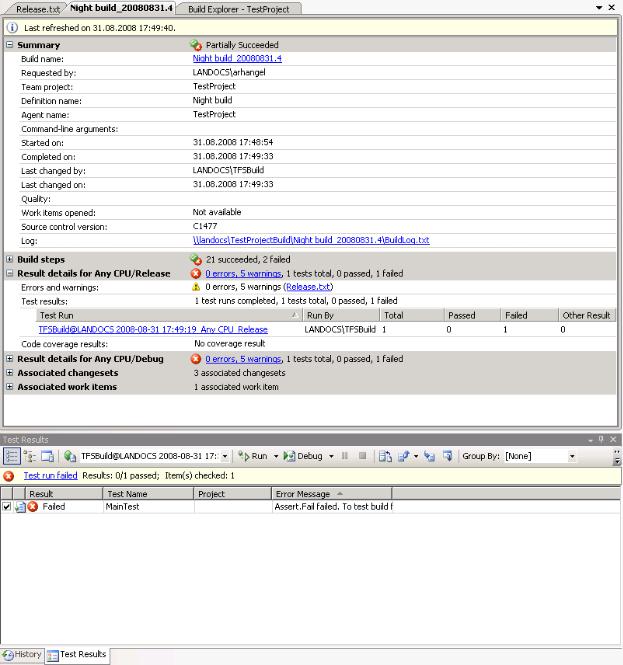This screenshot has width=623, height=665.
Task: Click Partially Succeeded status icon in Summary
Action: point(196,45)
